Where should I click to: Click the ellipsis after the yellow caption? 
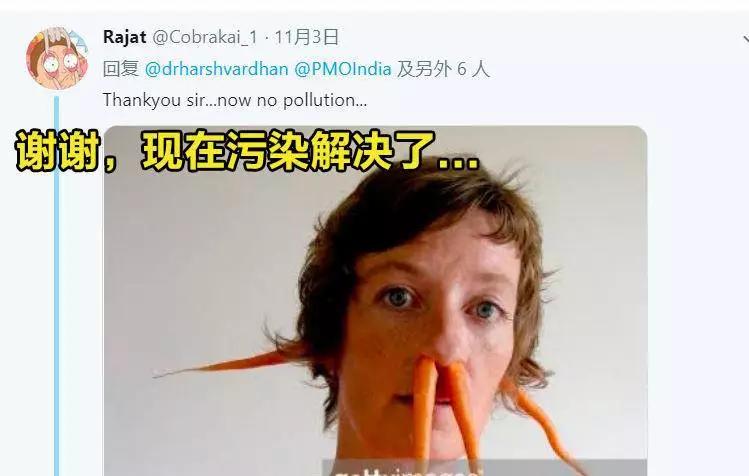pos(459,164)
